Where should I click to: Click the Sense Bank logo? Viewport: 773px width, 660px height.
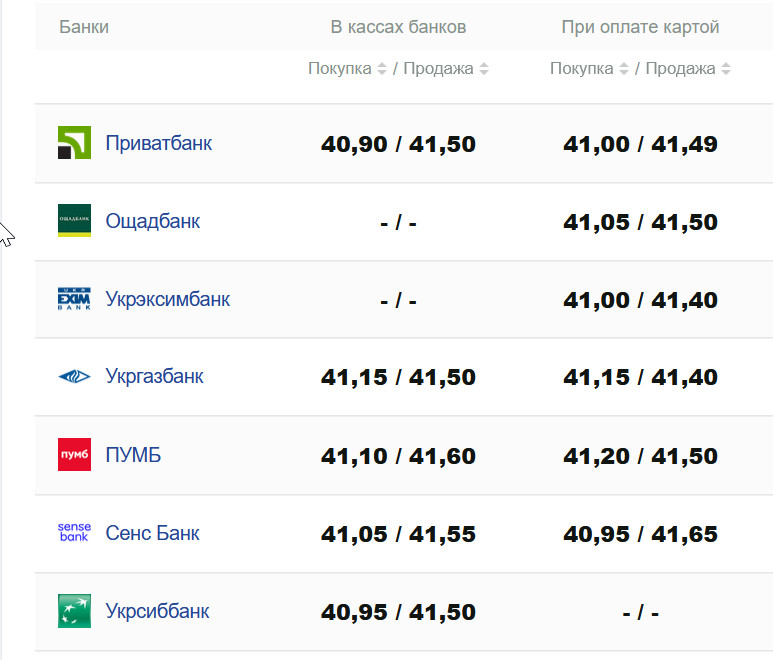tap(75, 533)
